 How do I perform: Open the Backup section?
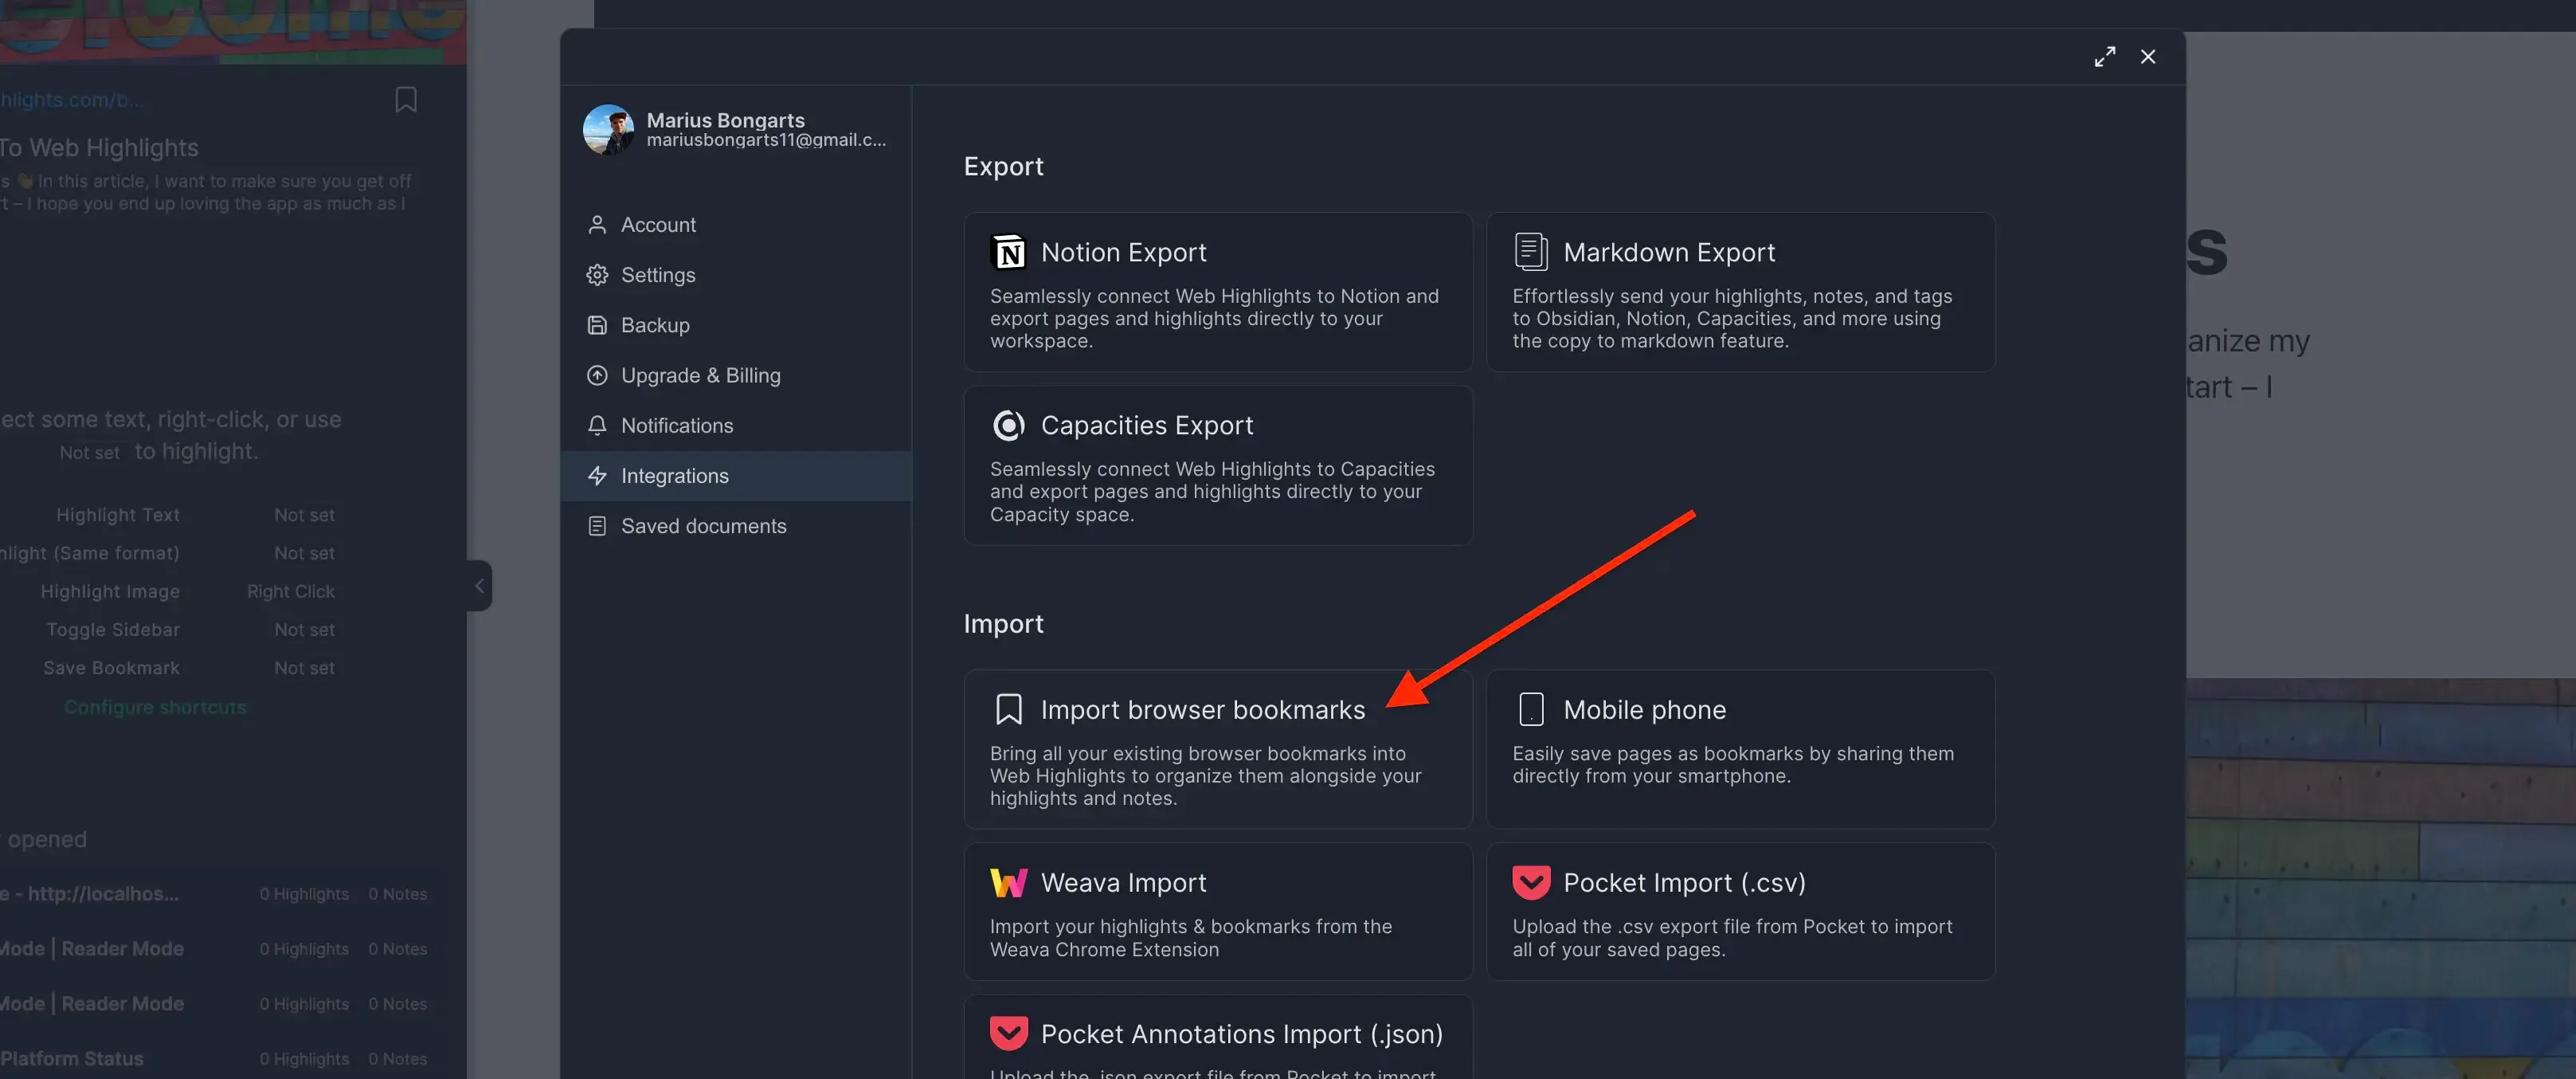point(737,325)
